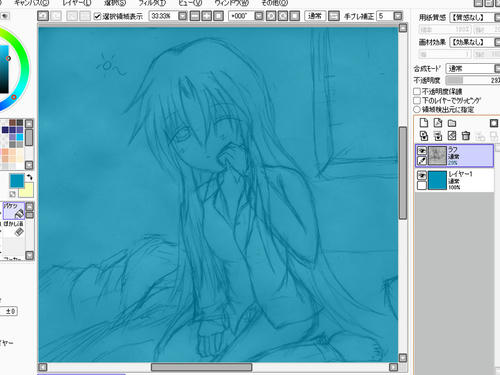Delete the selected layer using trash icon

466,136
